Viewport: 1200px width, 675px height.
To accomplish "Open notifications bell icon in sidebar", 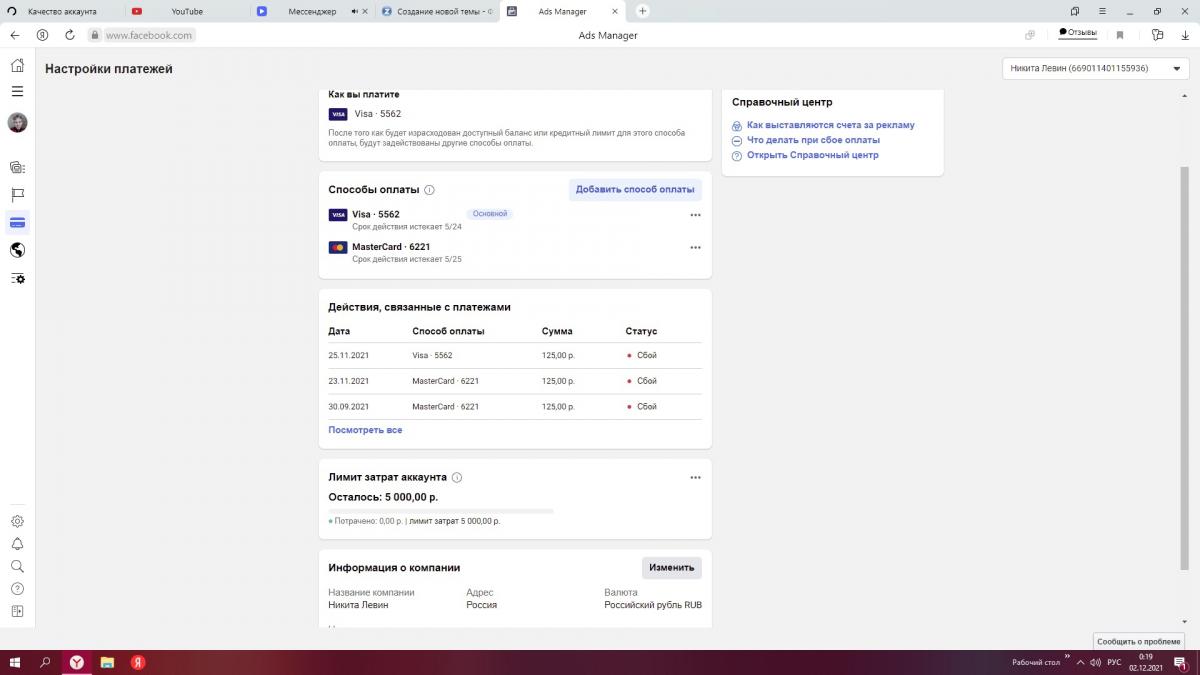I will (x=17, y=544).
